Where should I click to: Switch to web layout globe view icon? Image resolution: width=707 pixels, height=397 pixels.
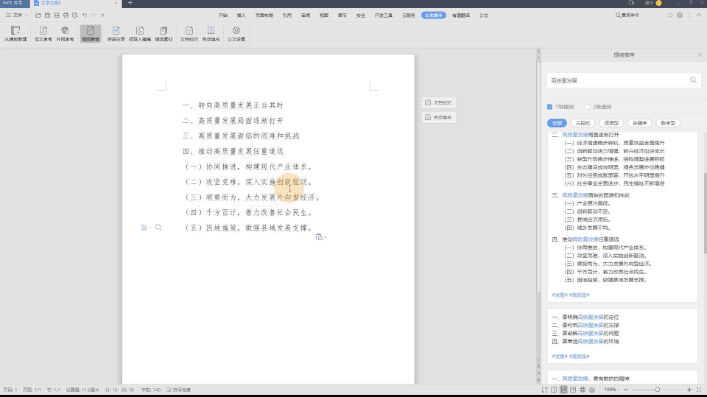point(583,390)
